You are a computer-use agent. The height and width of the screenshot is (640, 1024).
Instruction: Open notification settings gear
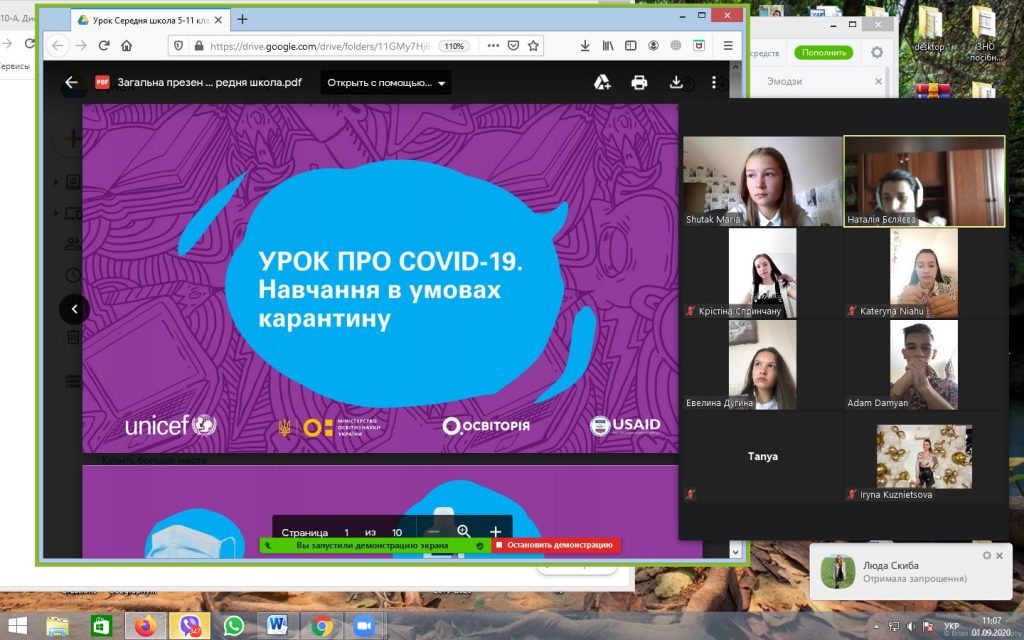pos(987,556)
